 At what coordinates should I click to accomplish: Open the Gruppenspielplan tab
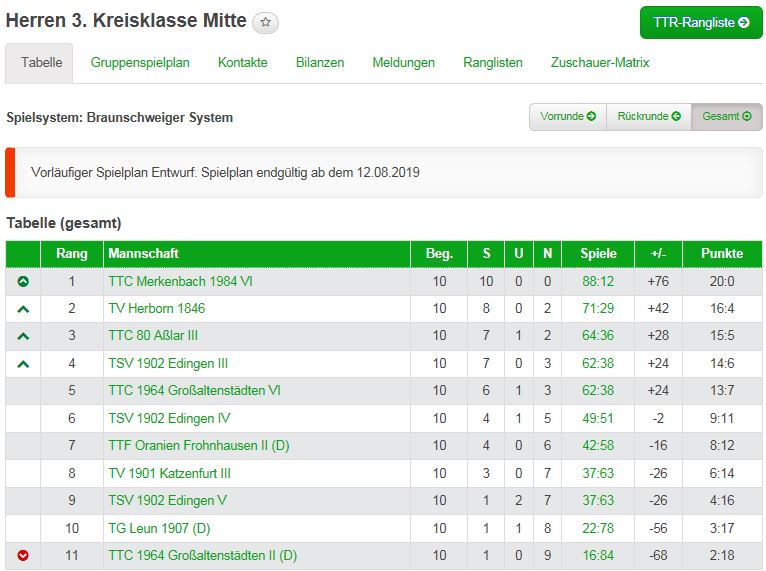click(x=140, y=62)
